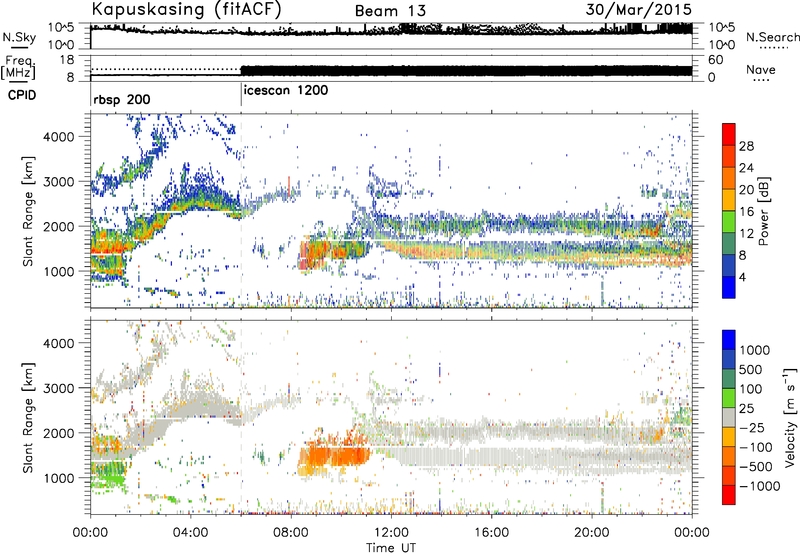Image resolution: width=800 pixels, height=554 pixels.
Task: Select the 04:00 time tick label
Action: 190,533
